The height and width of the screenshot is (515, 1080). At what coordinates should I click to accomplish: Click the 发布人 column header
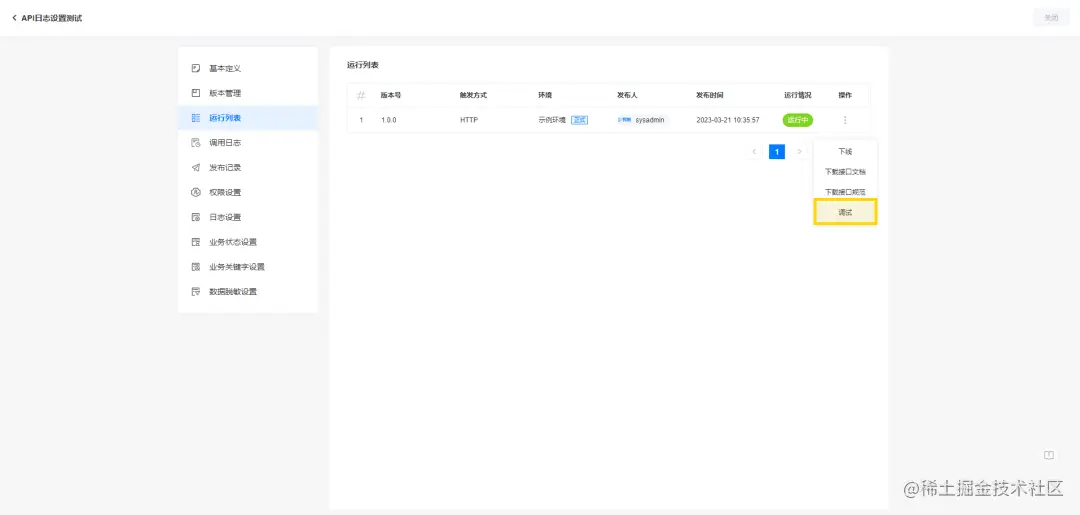pyautogui.click(x=627, y=95)
